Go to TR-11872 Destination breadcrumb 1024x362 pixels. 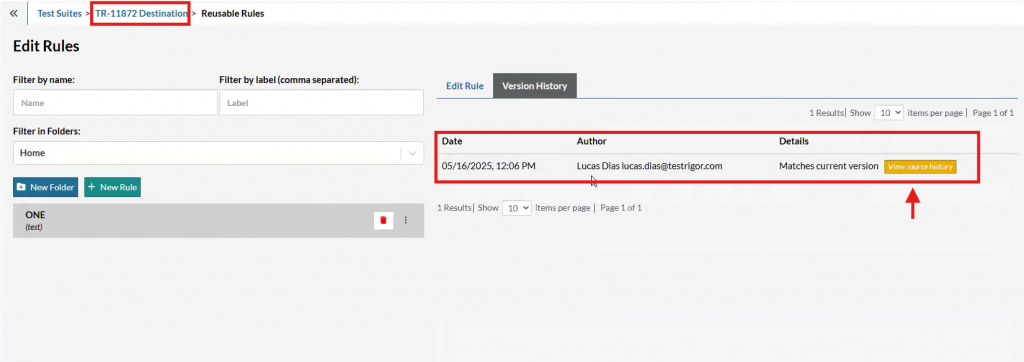[x=141, y=13]
